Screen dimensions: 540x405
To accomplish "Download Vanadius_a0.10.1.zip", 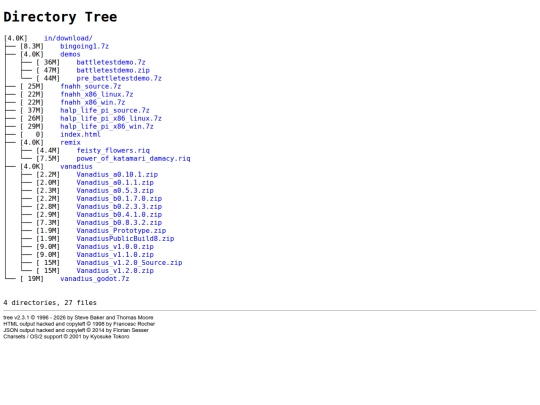I will [117, 174].
